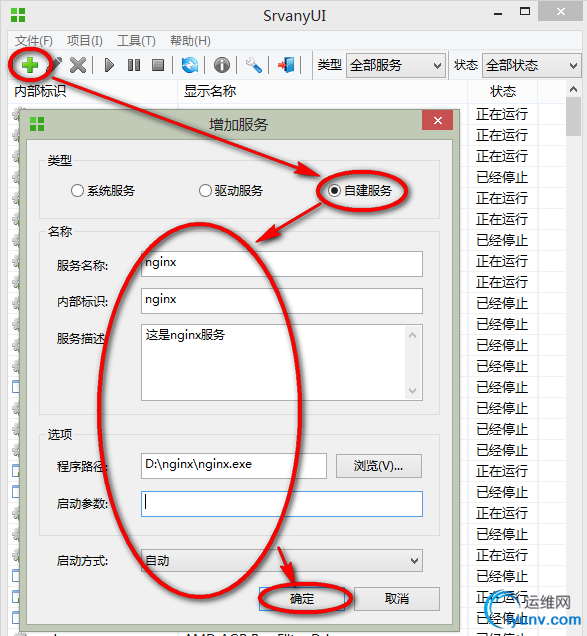Open the 工具(T) menu
The image size is (587, 636).
click(136, 41)
